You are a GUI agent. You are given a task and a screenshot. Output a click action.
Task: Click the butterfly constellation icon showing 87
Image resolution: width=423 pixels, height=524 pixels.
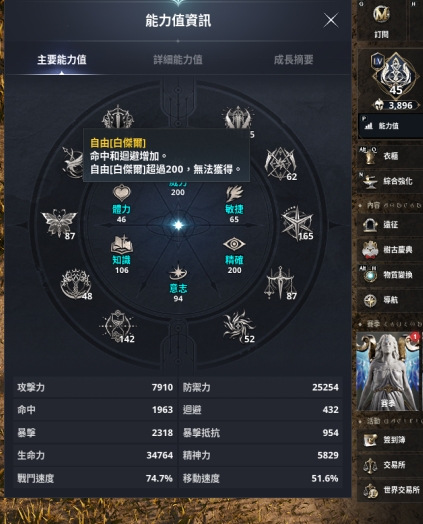[59, 223]
